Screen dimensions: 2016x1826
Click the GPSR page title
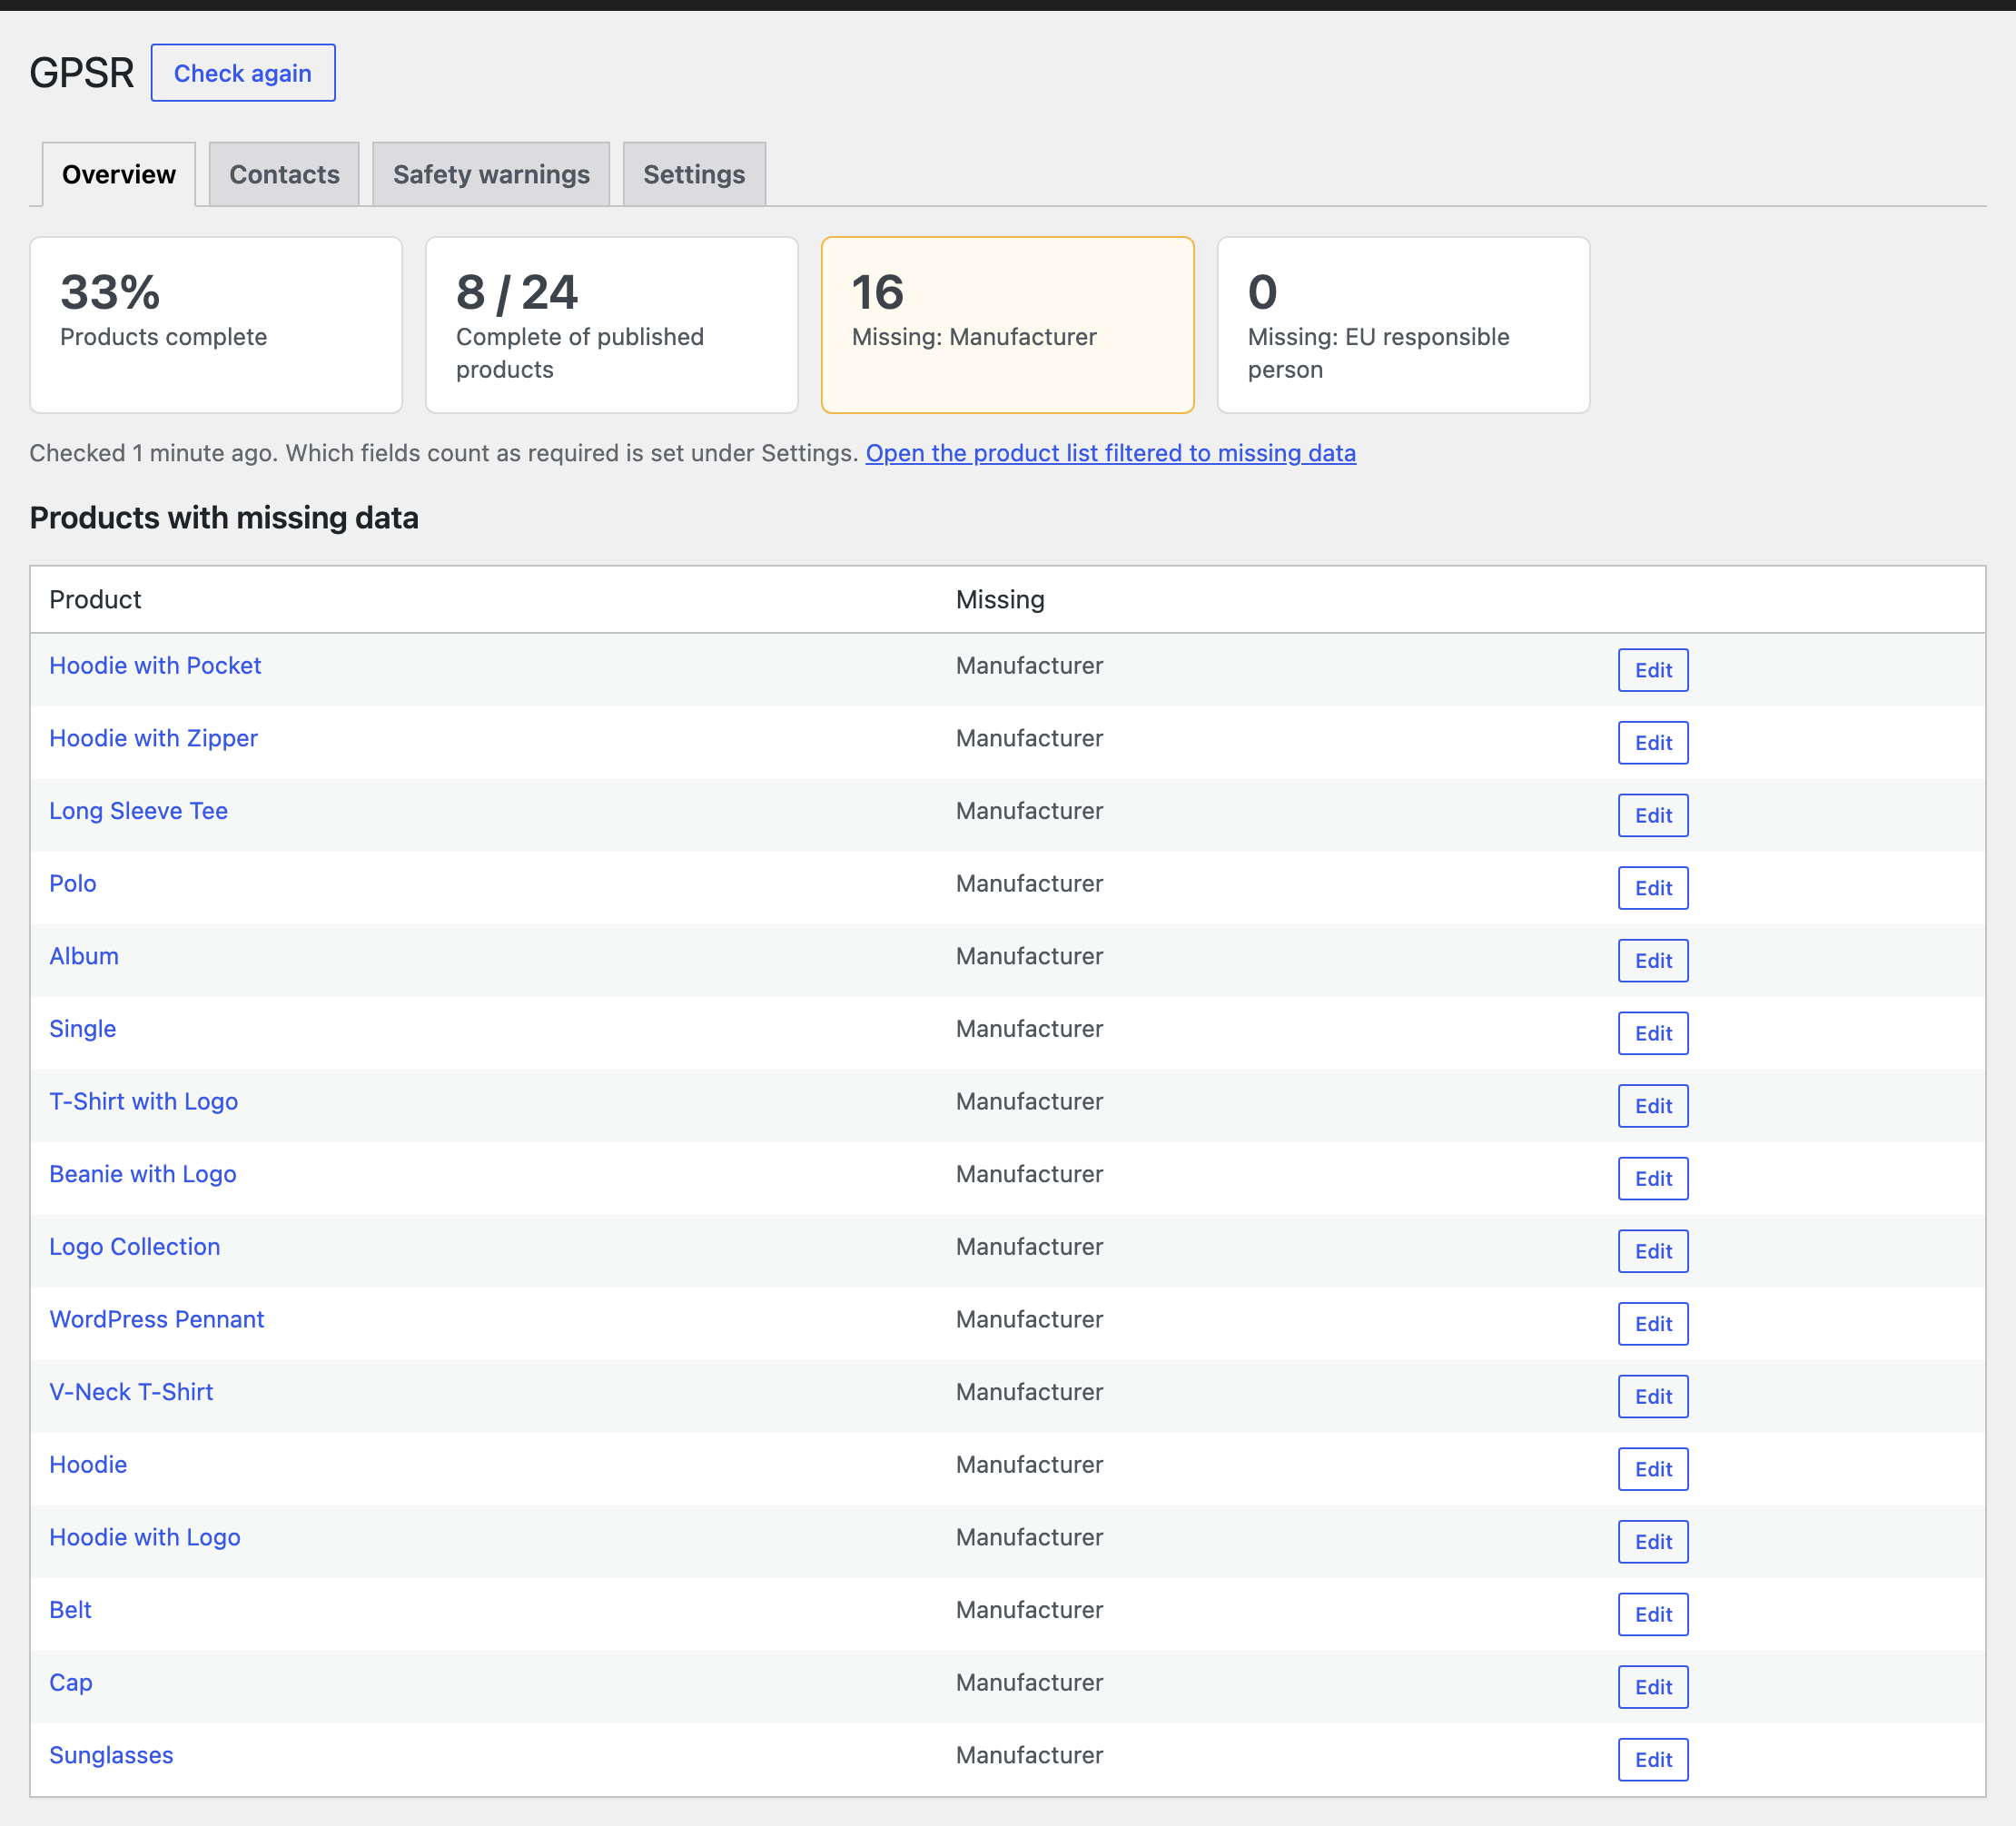tap(81, 73)
